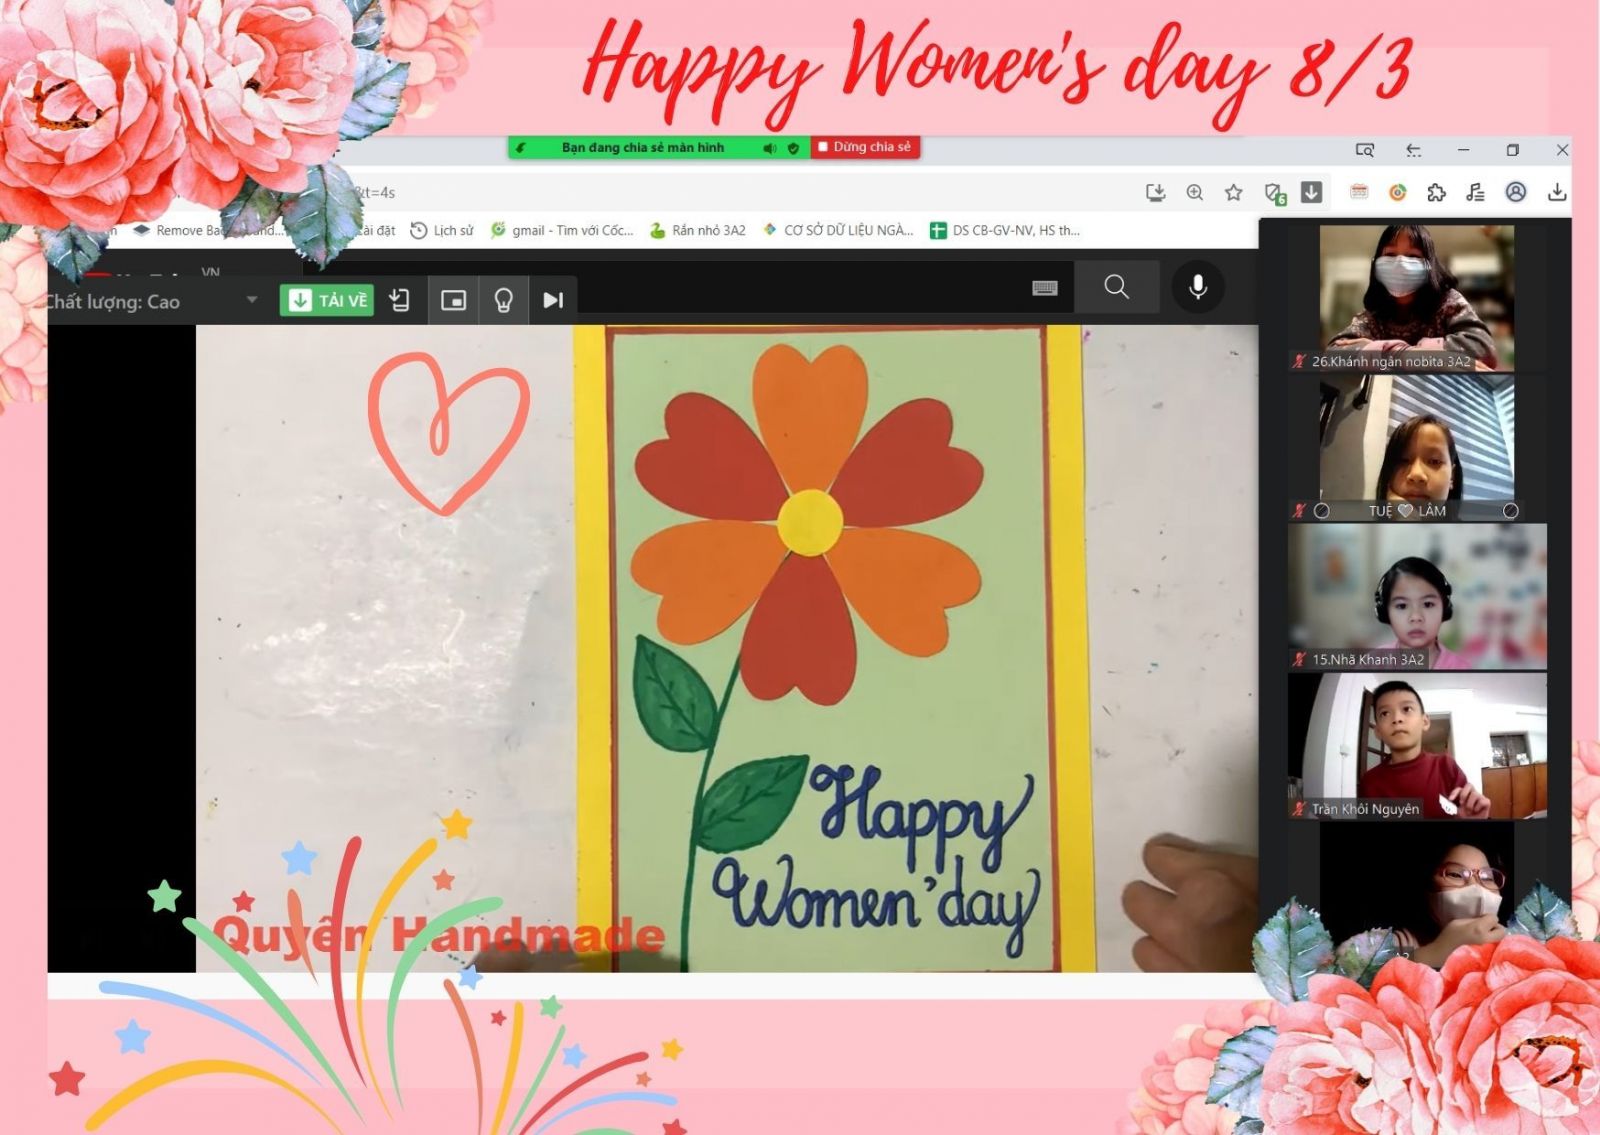Open the media playlist music note icon
The image size is (1600, 1135).
pyautogui.click(x=1476, y=192)
